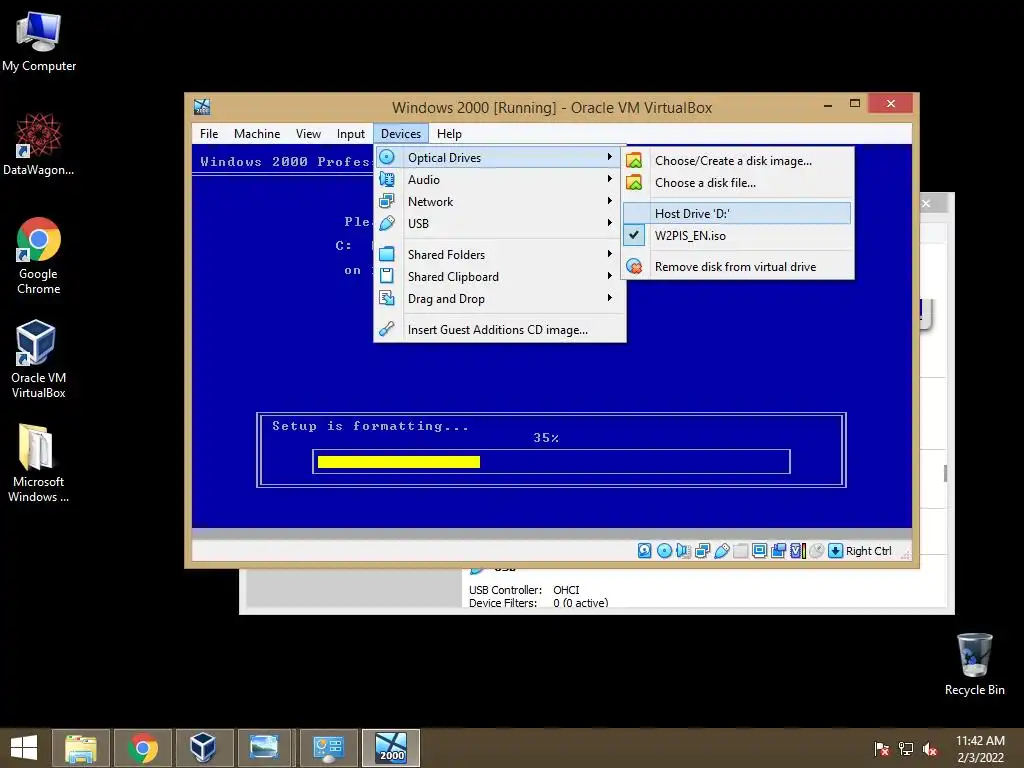Click the control panel taskbar icon
1024x768 pixels.
(328, 748)
